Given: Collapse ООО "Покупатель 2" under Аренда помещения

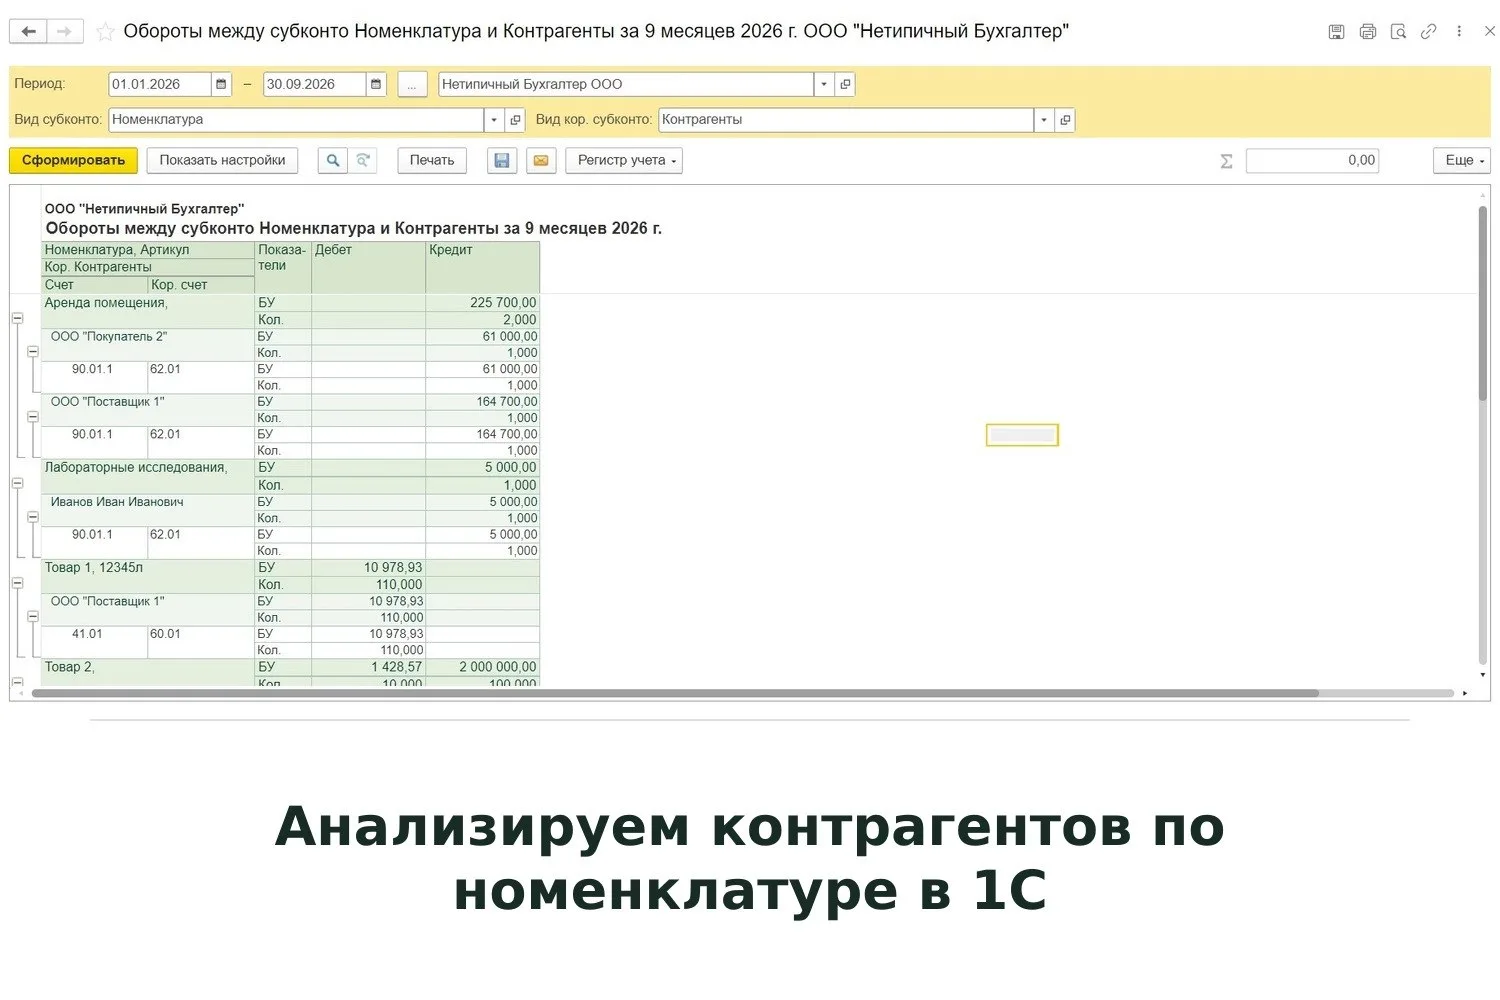Looking at the screenshot, I should coord(33,351).
